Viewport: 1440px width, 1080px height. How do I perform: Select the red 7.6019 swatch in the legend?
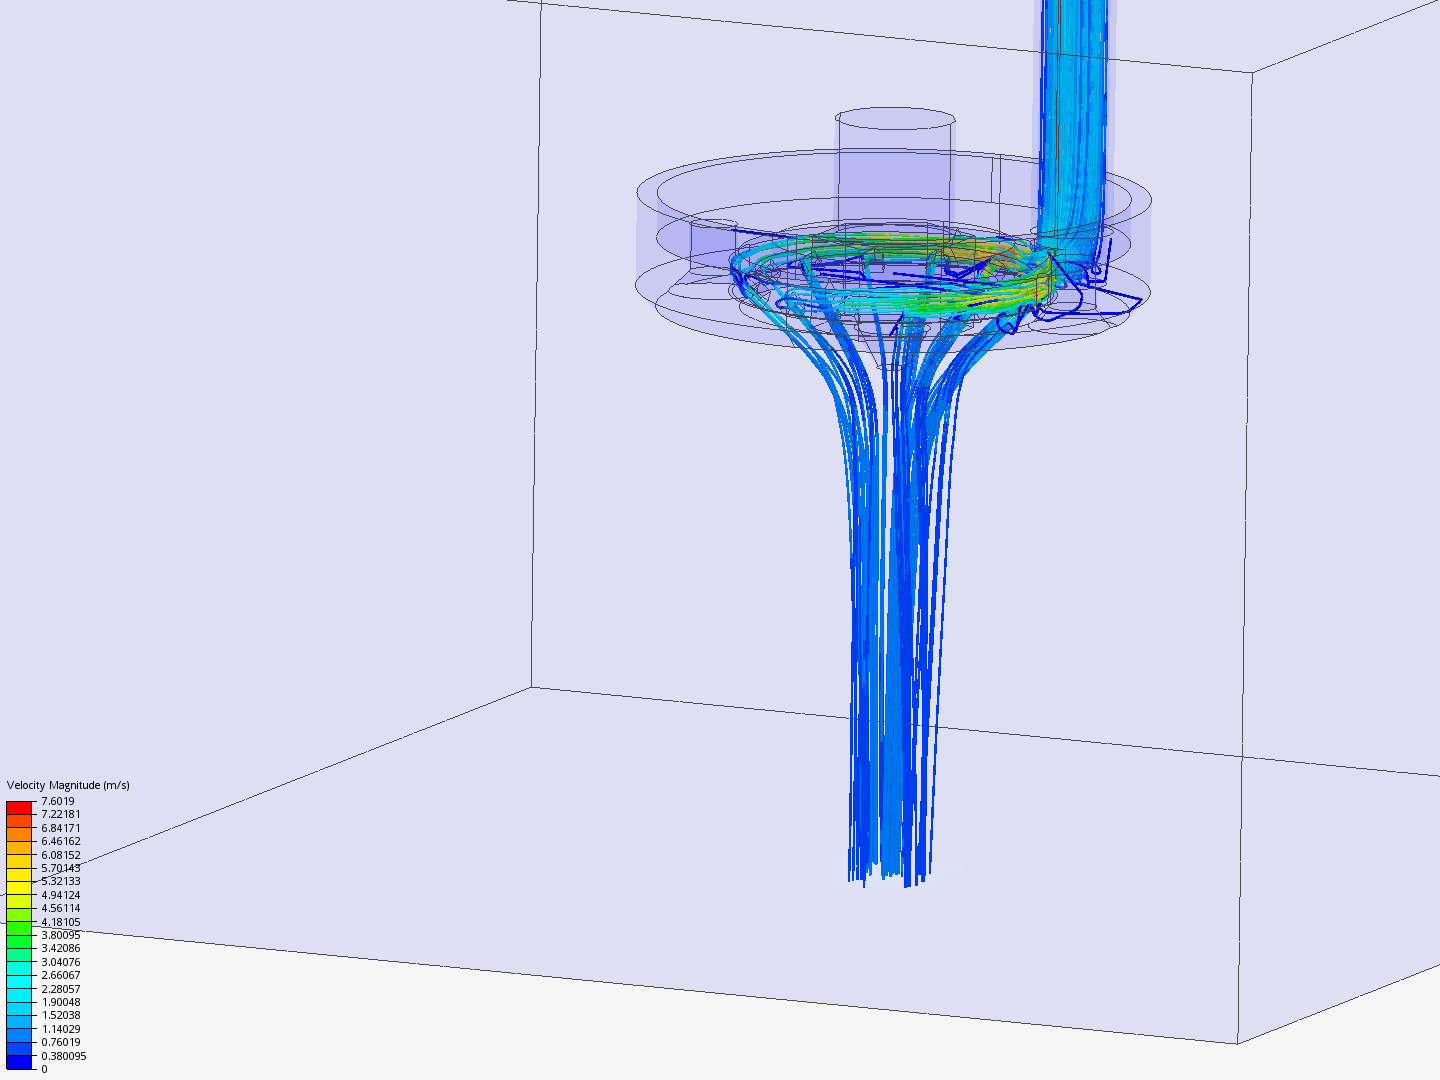click(x=18, y=805)
